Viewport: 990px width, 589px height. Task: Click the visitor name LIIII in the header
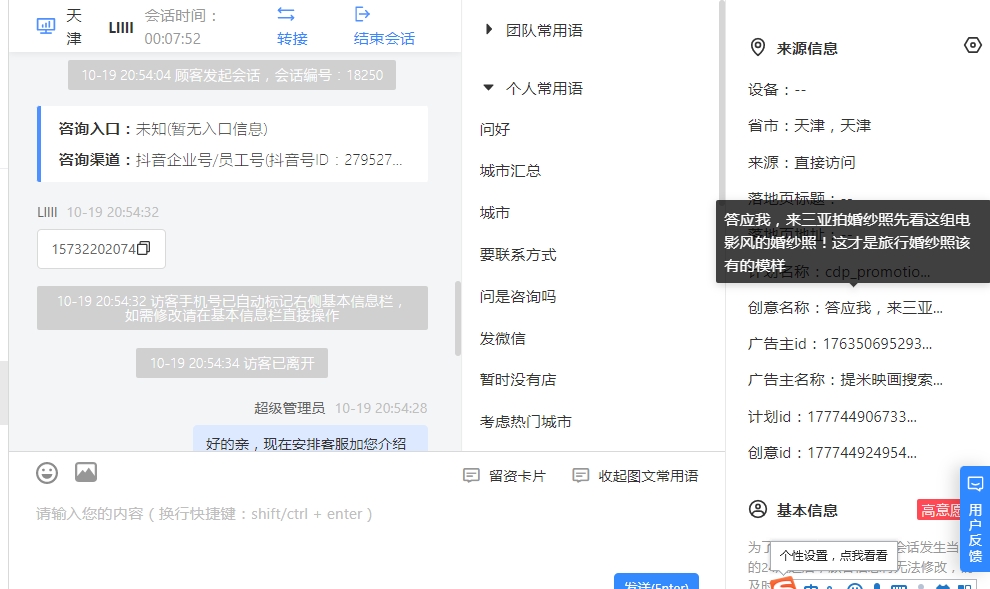121,27
